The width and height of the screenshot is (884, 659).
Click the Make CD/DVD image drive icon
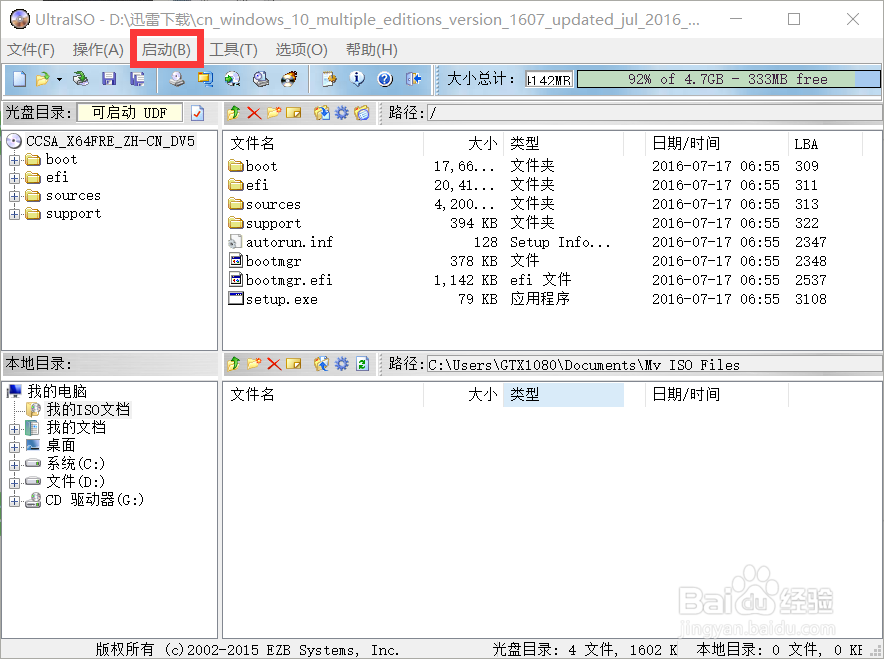click(x=177, y=79)
